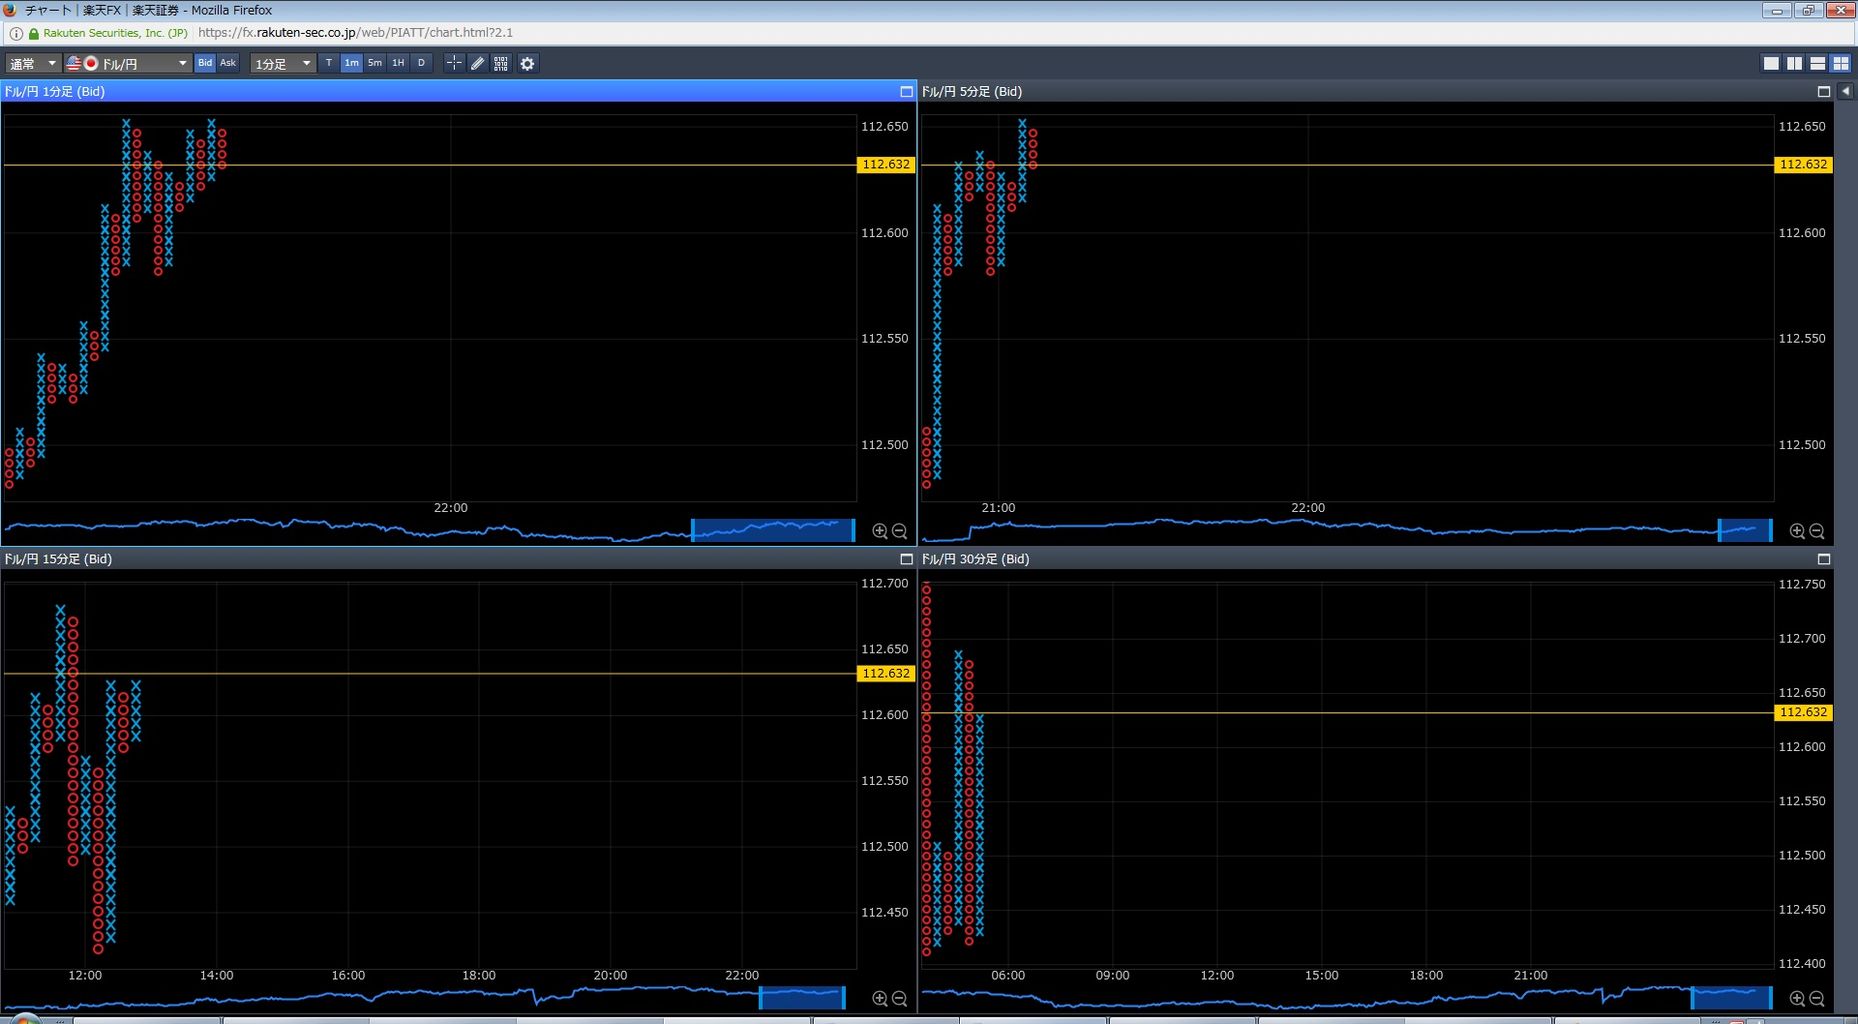Zoom in on the 1分足 chart
The width and height of the screenshot is (1858, 1024).
tap(880, 531)
